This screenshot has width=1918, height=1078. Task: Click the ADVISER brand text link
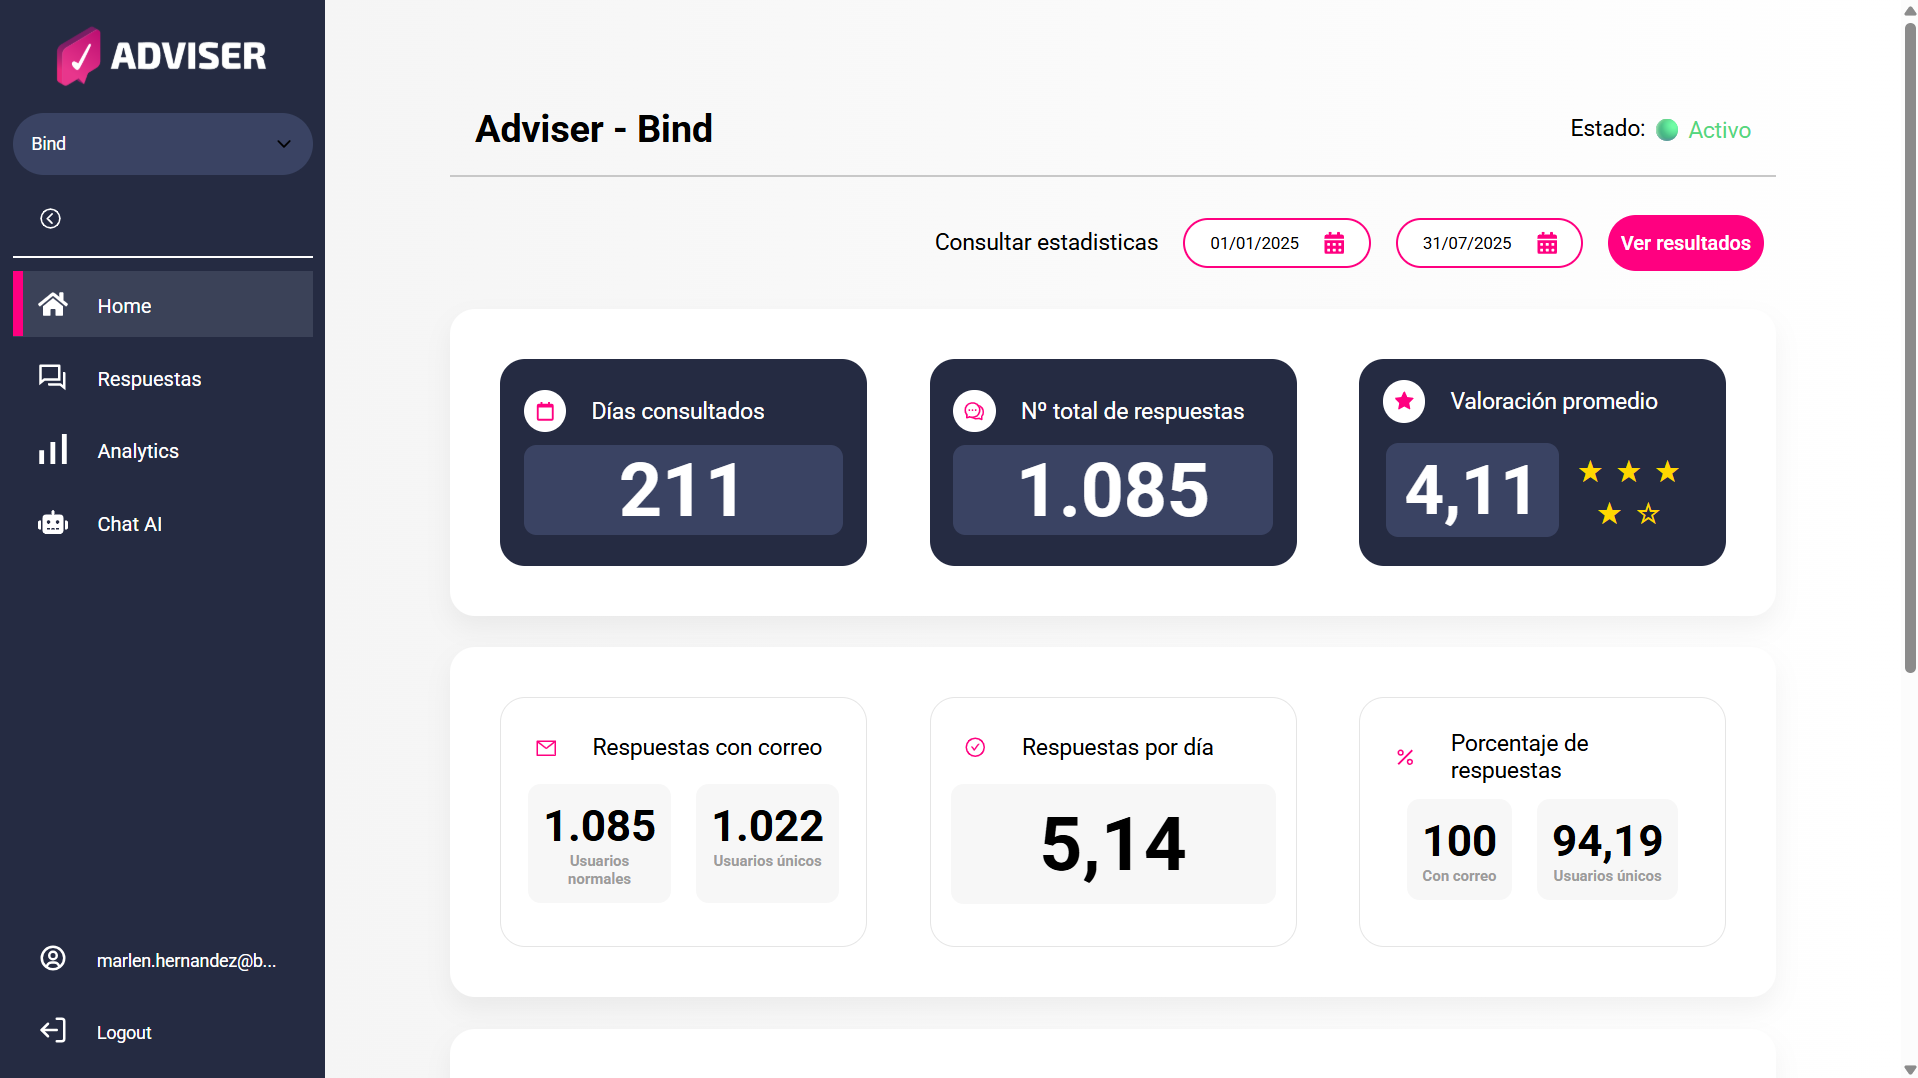click(x=189, y=56)
